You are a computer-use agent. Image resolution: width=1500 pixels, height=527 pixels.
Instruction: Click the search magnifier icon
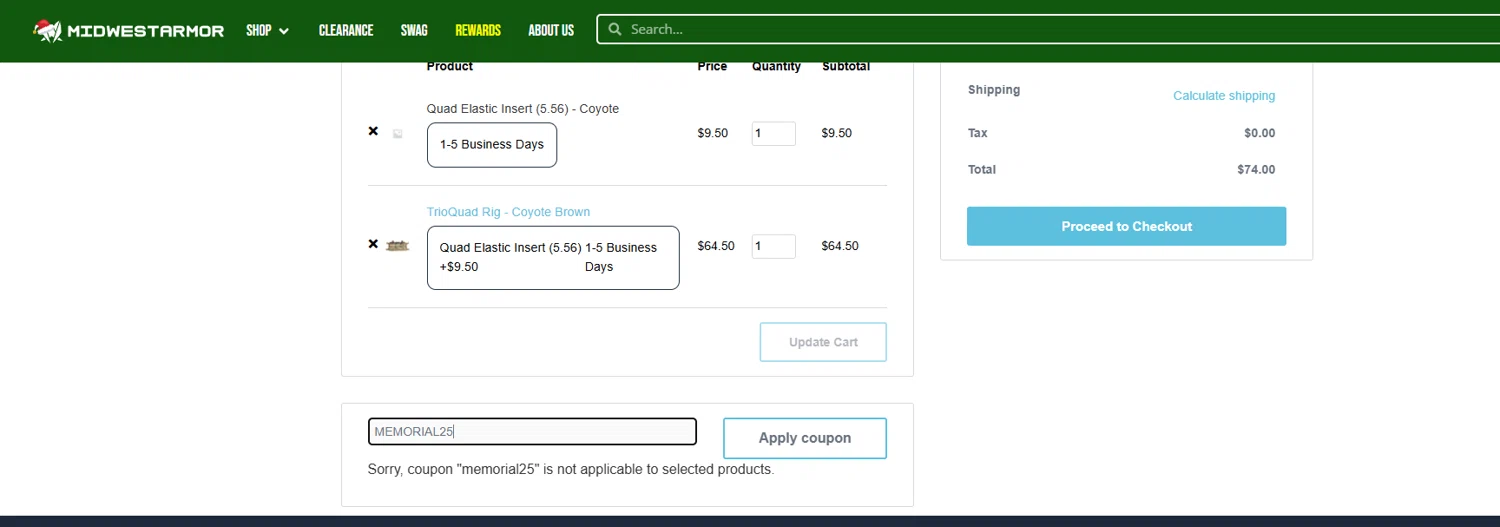(615, 30)
